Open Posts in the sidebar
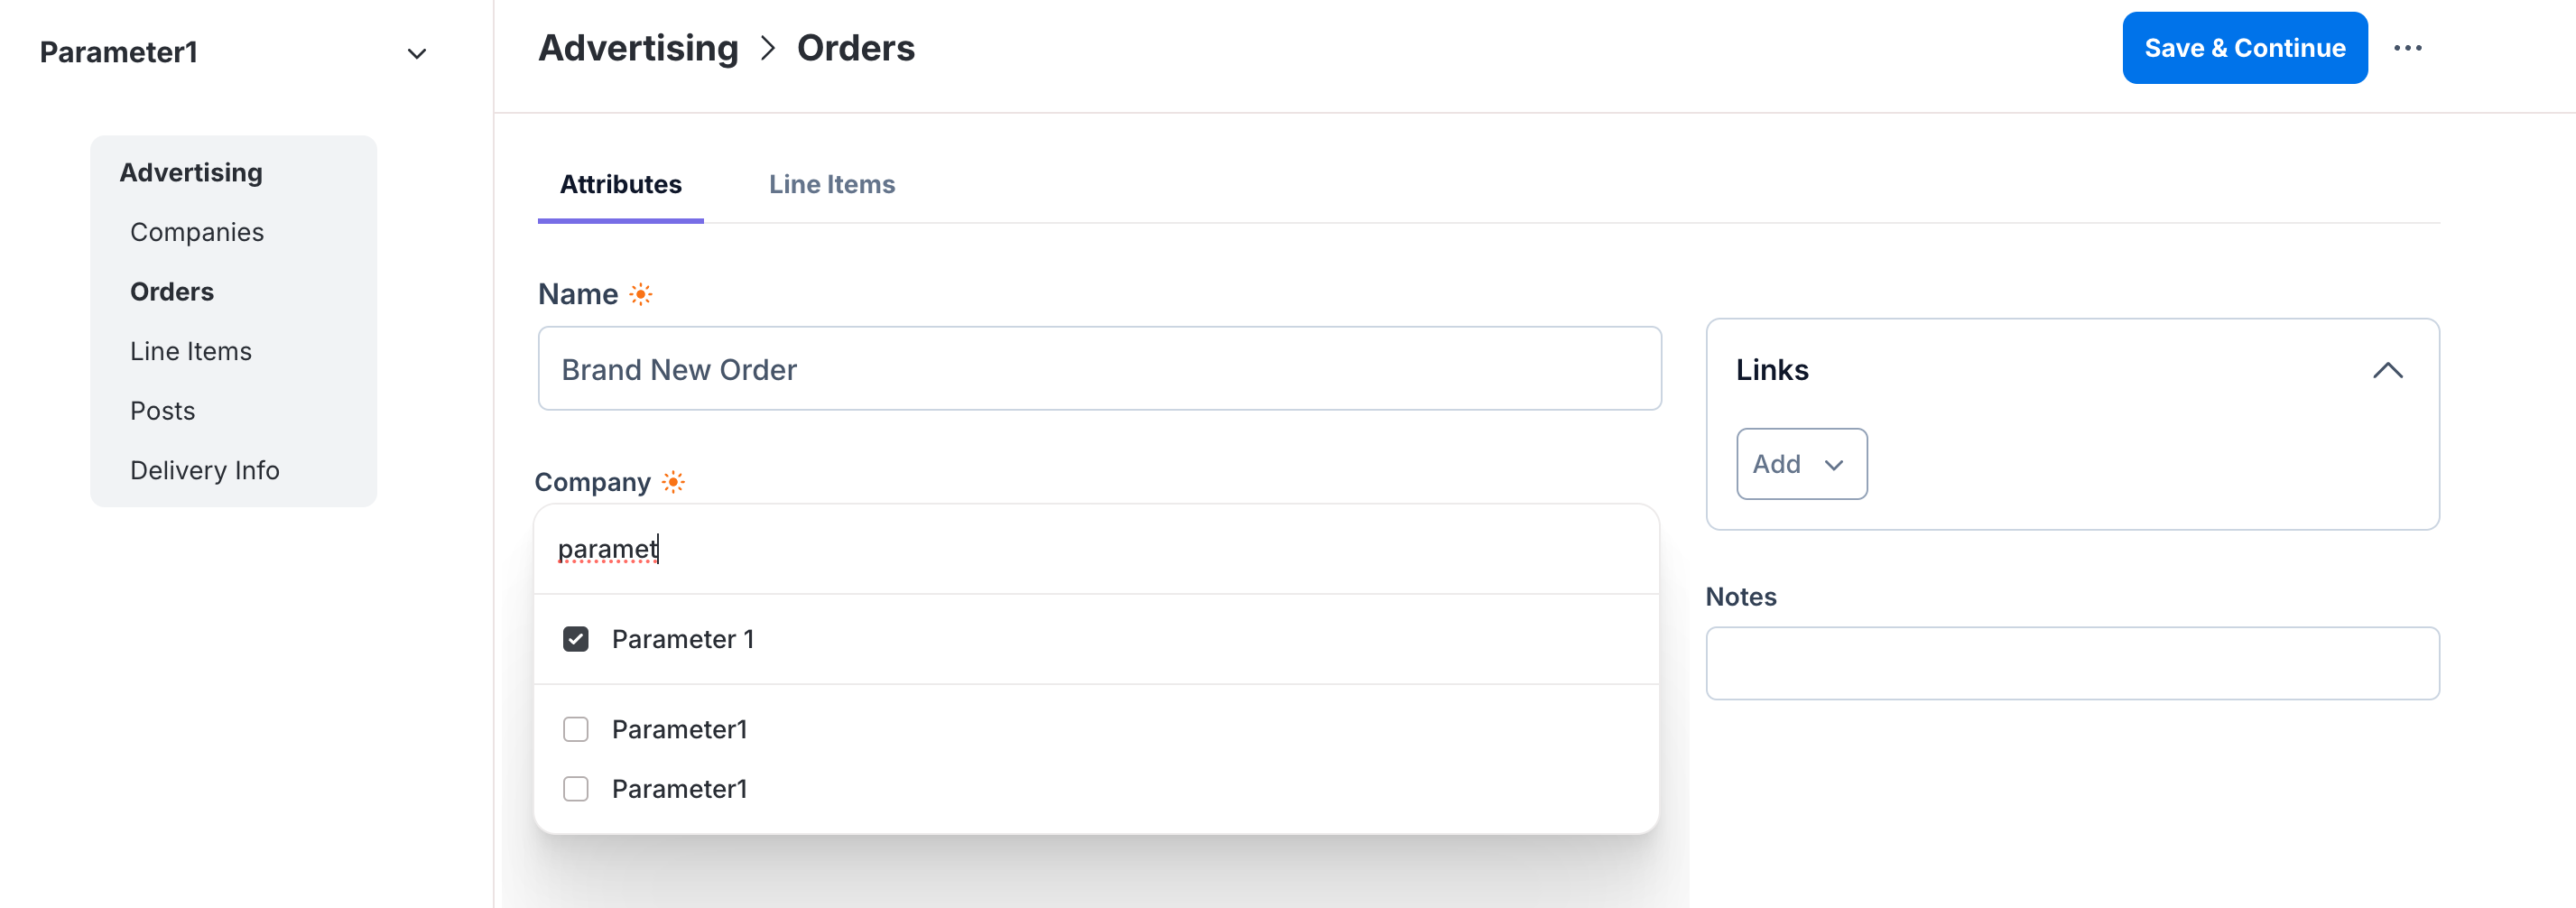The height and width of the screenshot is (908, 2576). [163, 411]
